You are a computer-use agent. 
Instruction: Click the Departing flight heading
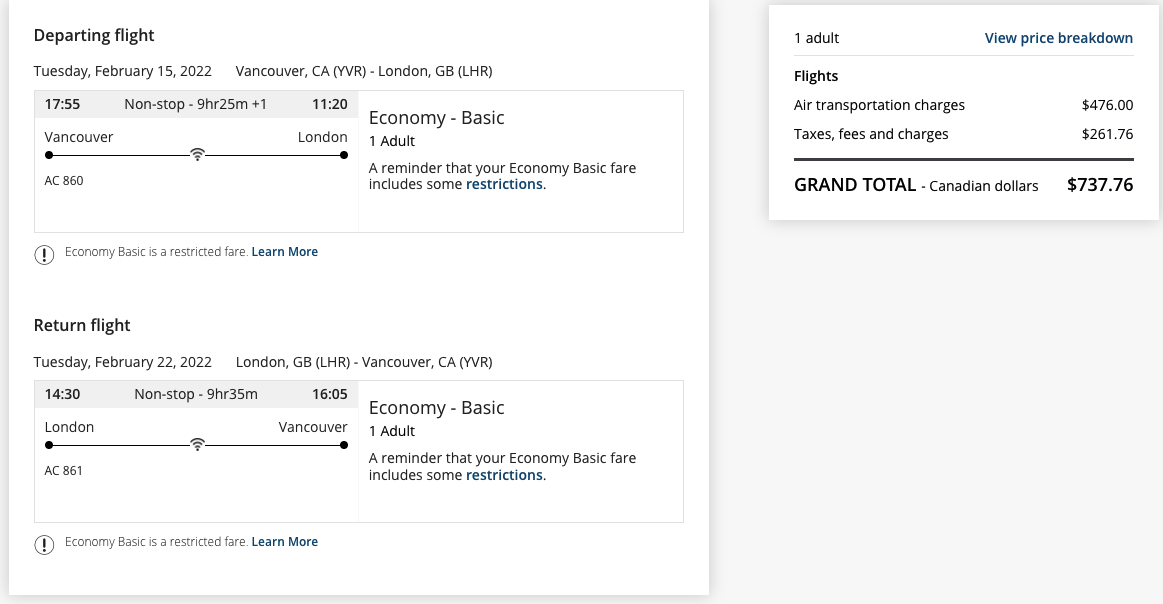94,36
